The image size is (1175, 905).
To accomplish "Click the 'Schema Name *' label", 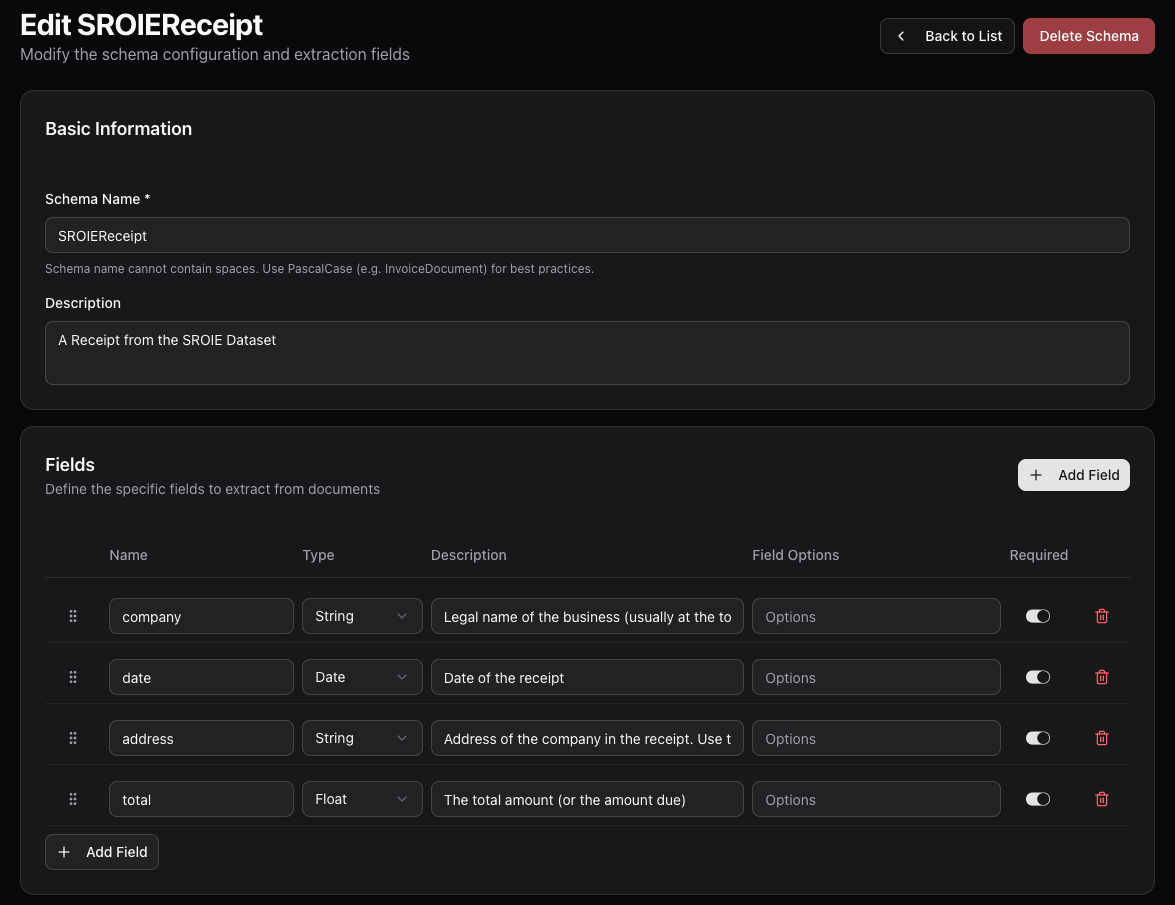I will 97,199.
